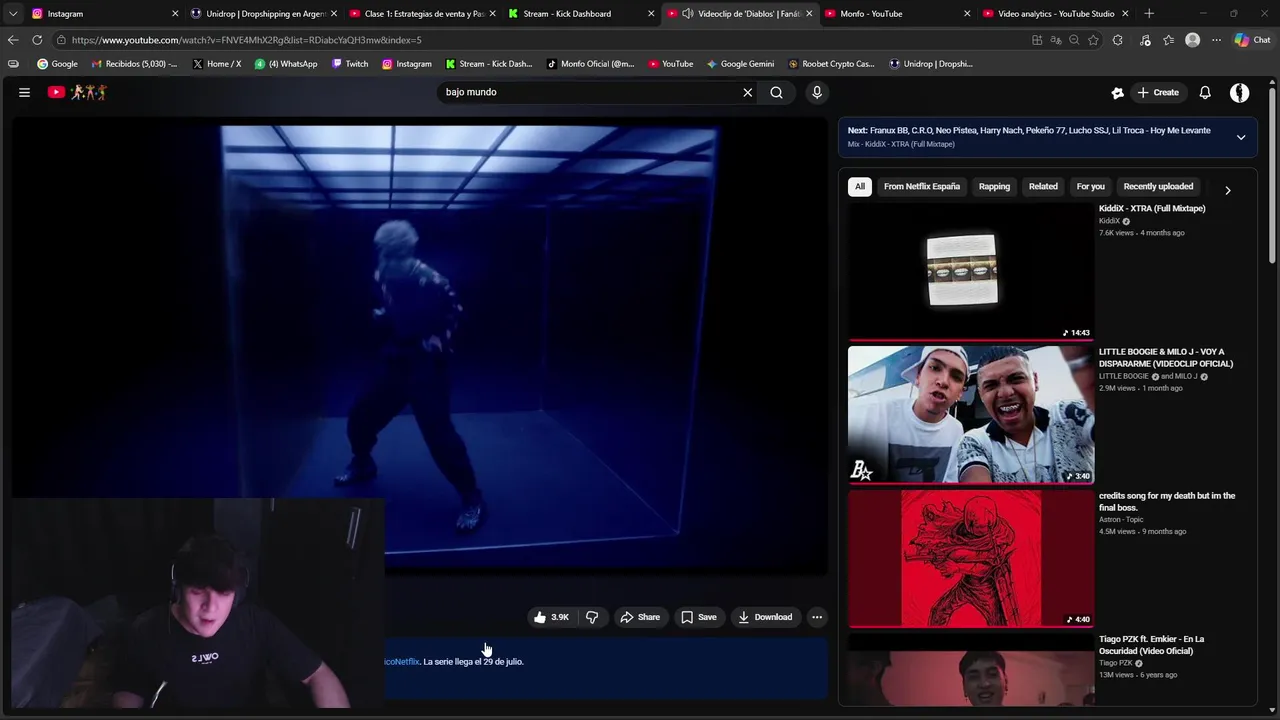1280x720 pixels.
Task: Open credits song final boss thumbnail
Action: point(971,558)
